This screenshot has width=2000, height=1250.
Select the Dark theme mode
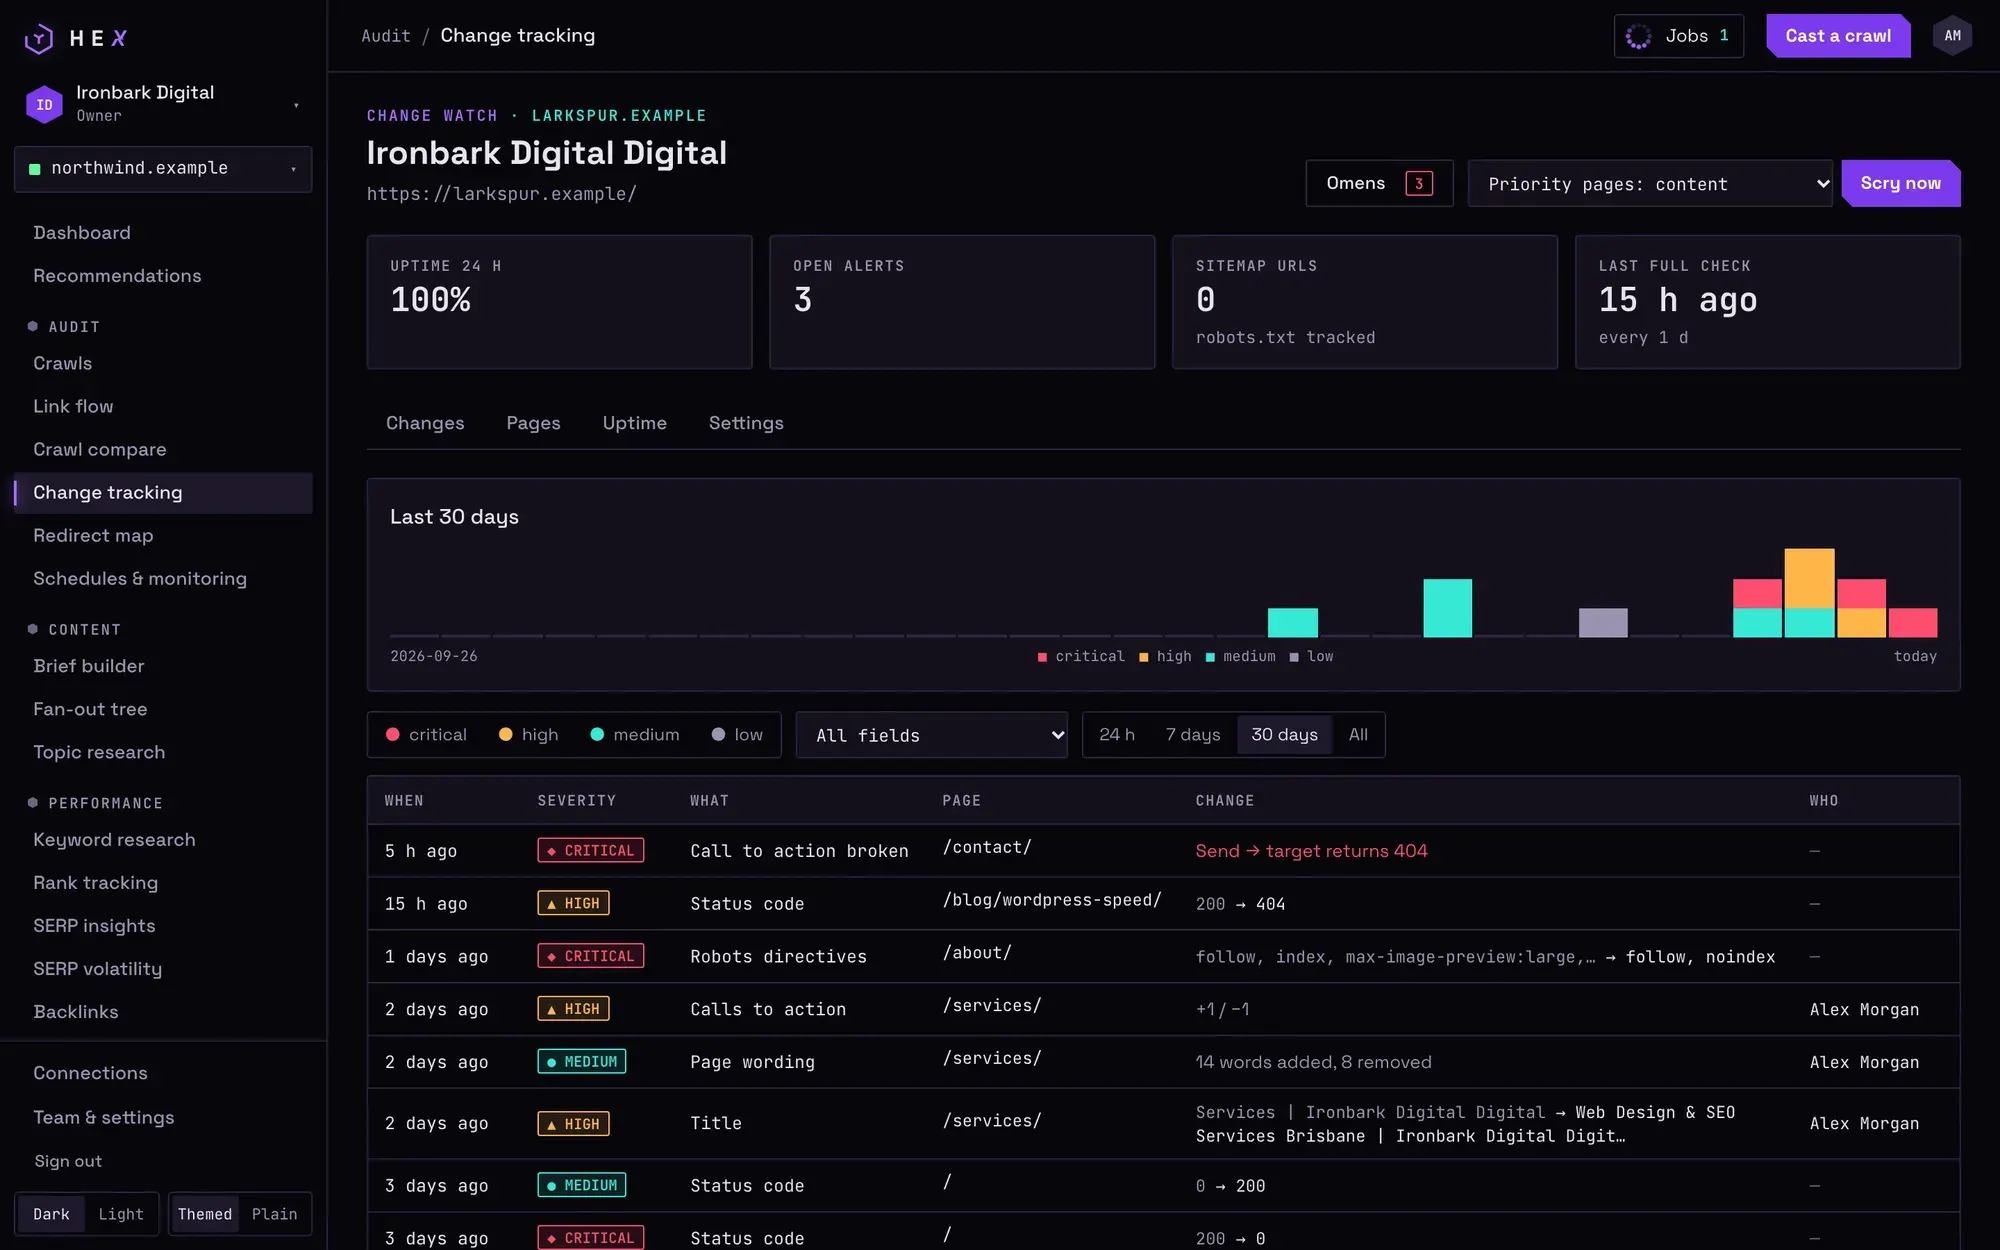[x=51, y=1214]
